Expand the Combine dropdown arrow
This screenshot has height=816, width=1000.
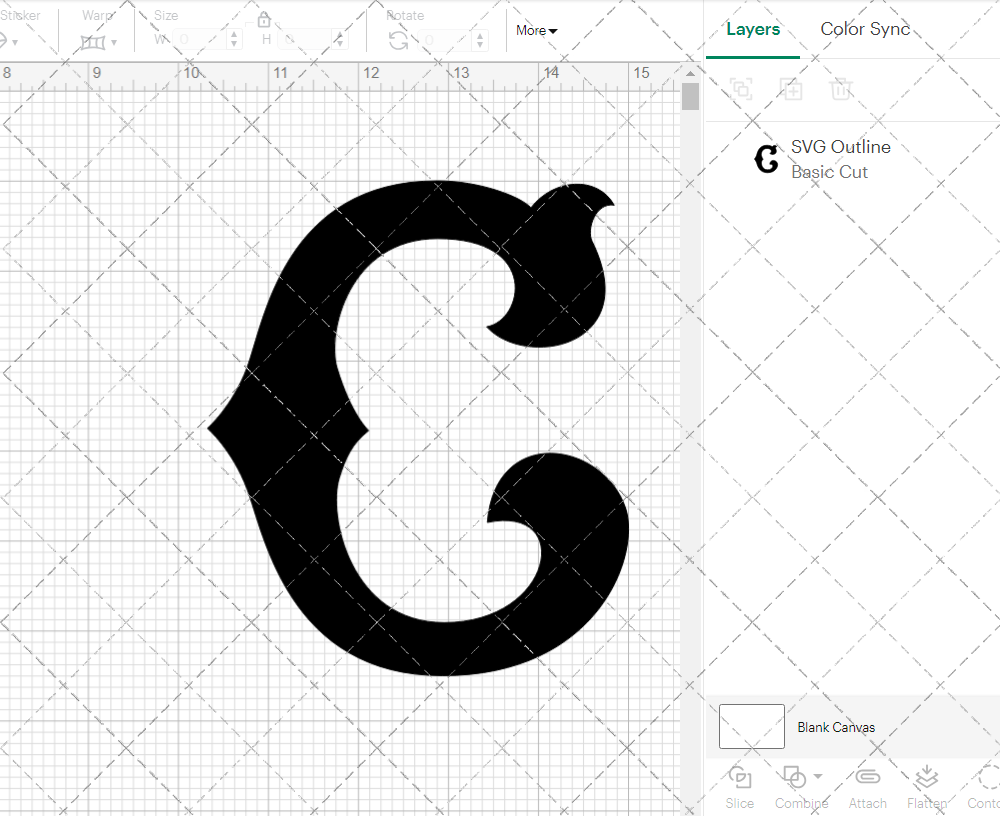(x=818, y=776)
